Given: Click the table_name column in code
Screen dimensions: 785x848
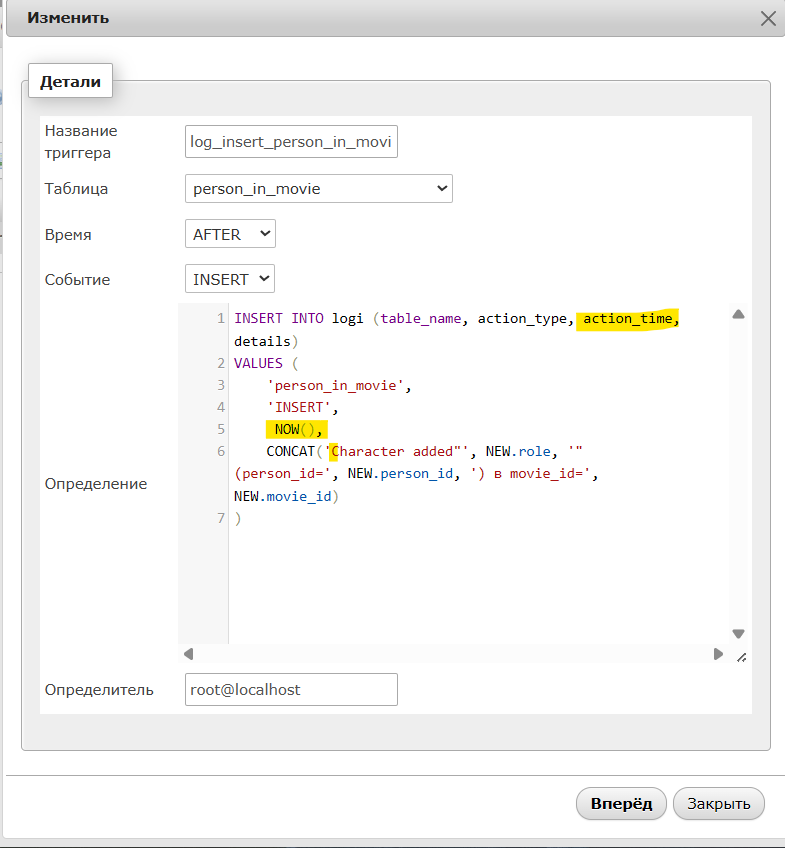Looking at the screenshot, I should pyautogui.click(x=420, y=319).
